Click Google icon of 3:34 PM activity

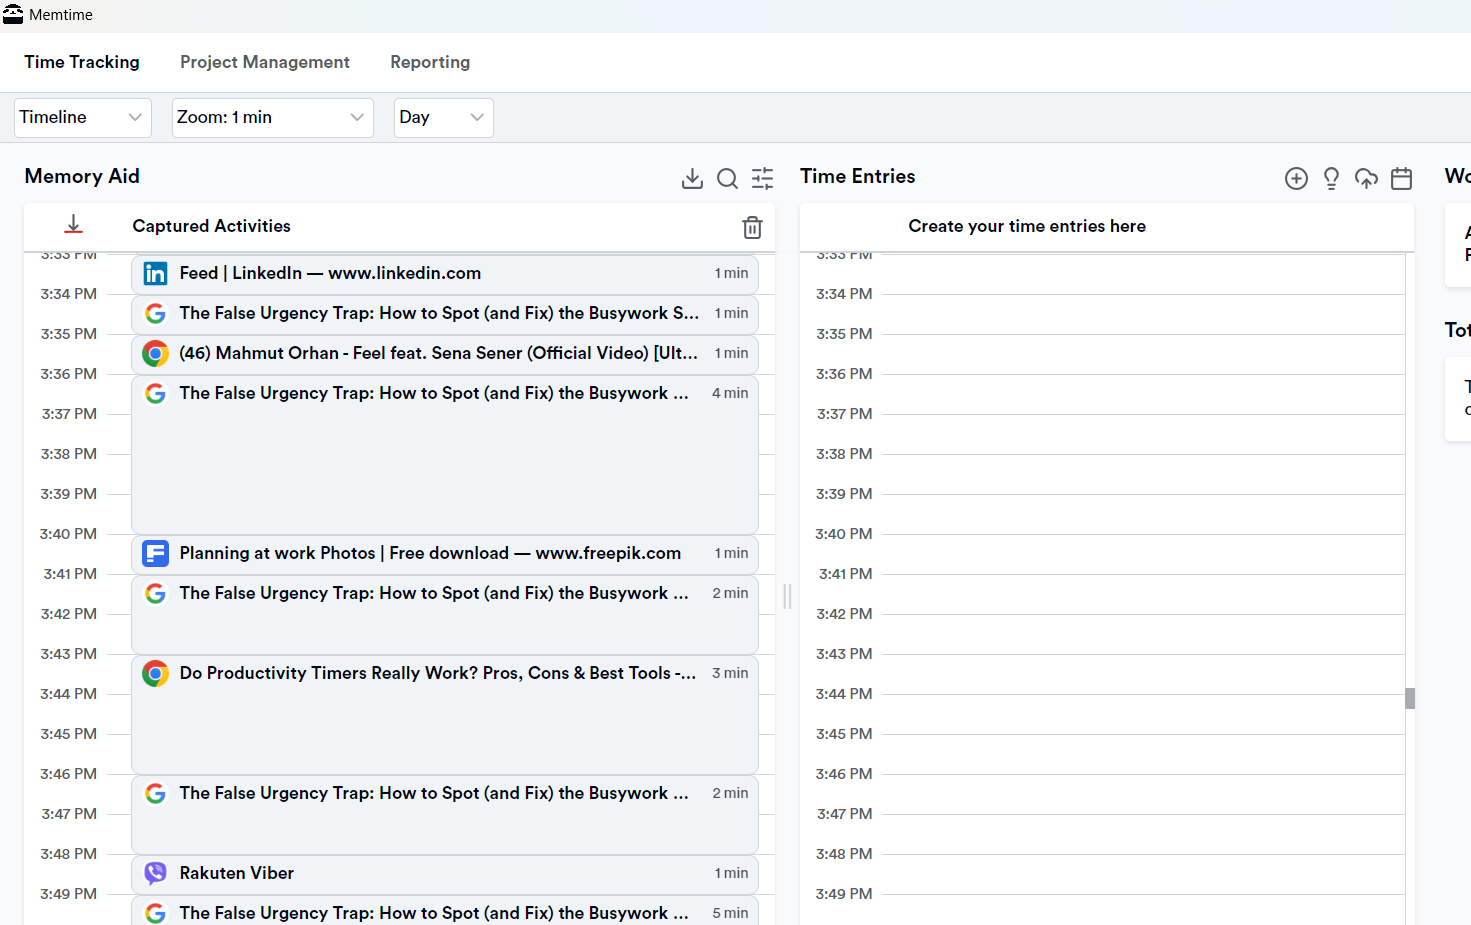point(155,313)
